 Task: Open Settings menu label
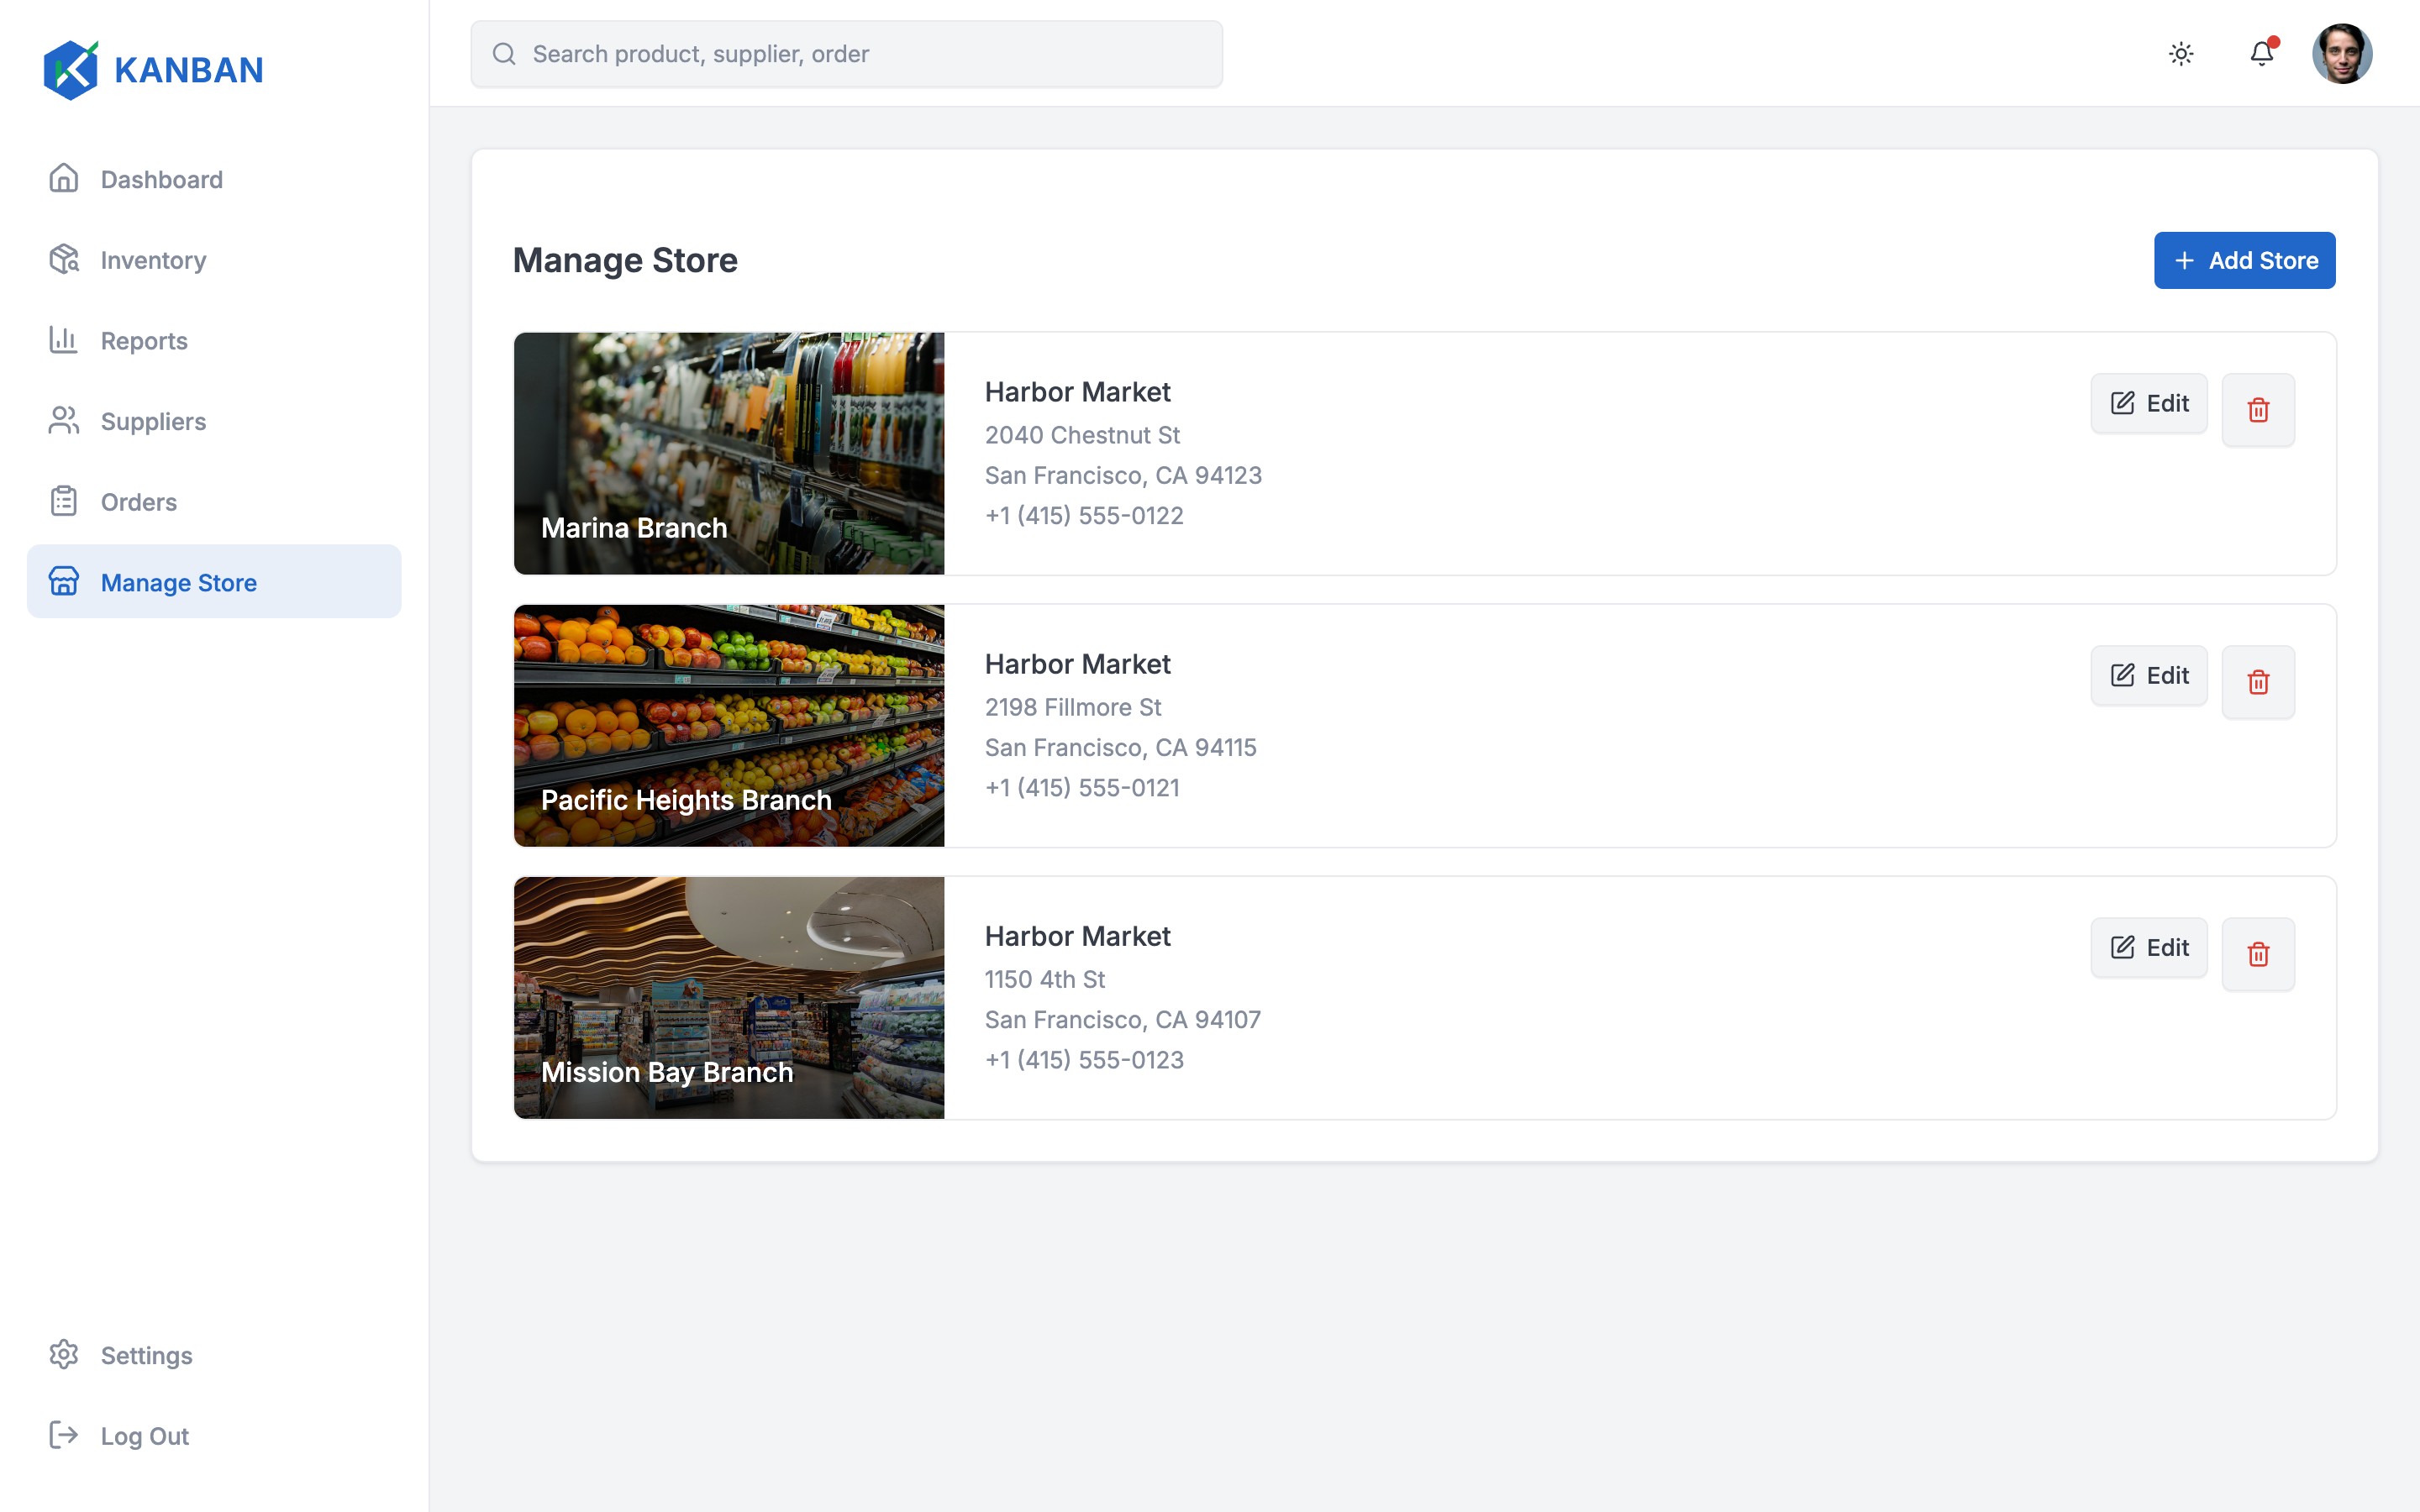click(x=147, y=1355)
